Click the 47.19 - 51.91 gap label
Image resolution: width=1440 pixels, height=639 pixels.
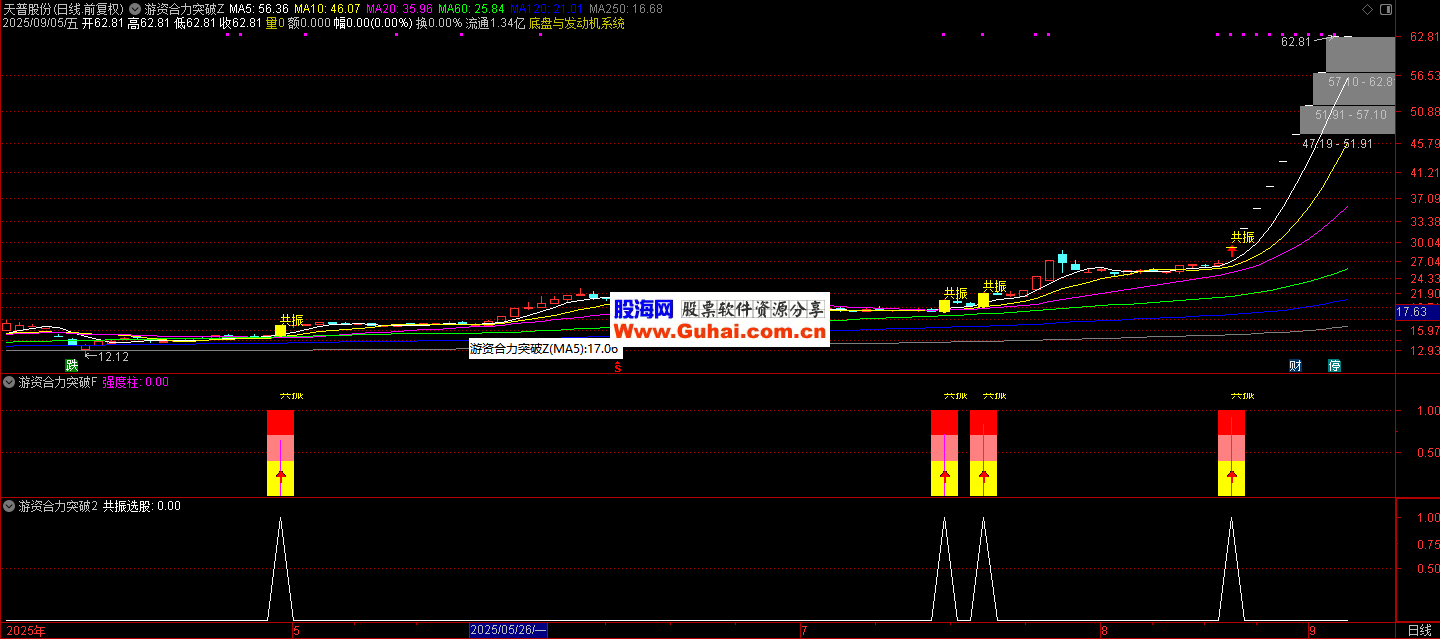click(1337, 144)
